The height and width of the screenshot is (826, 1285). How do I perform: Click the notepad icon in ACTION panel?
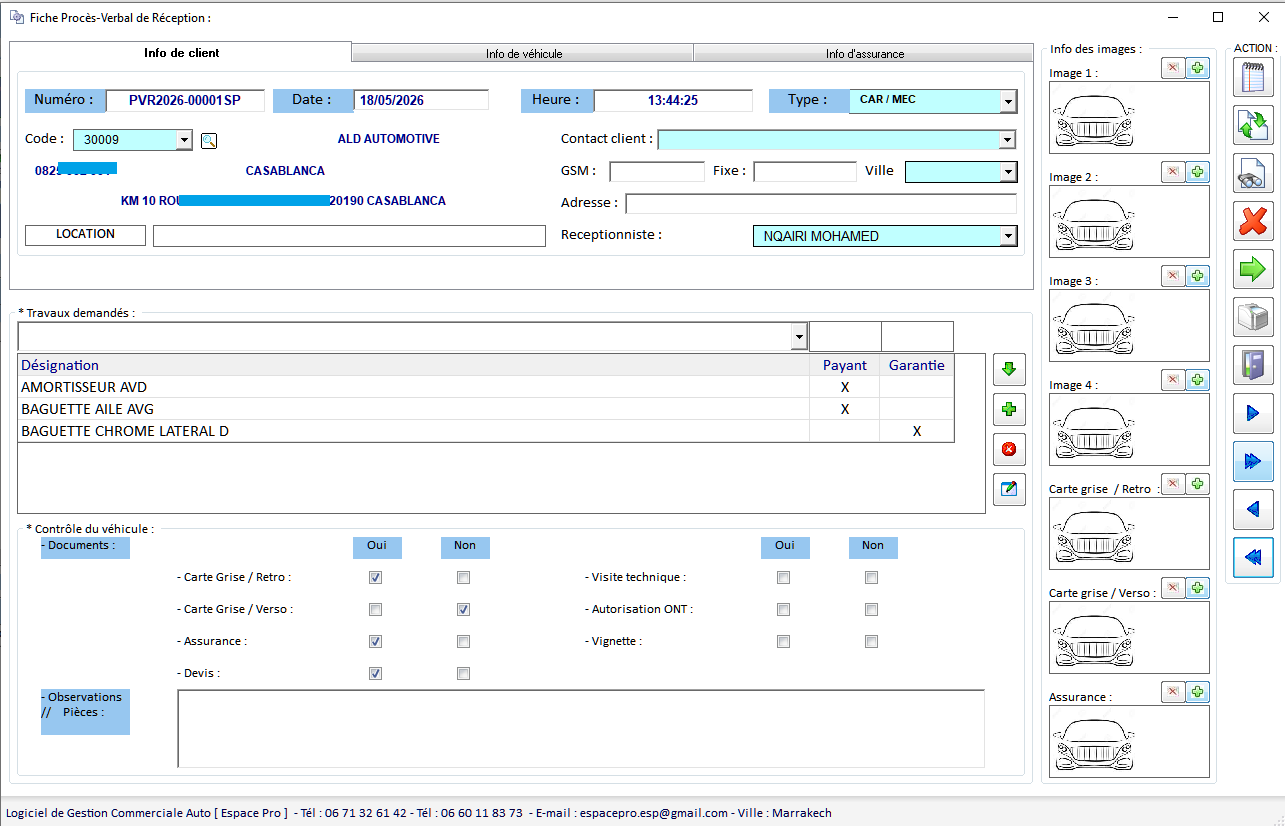pos(1253,76)
